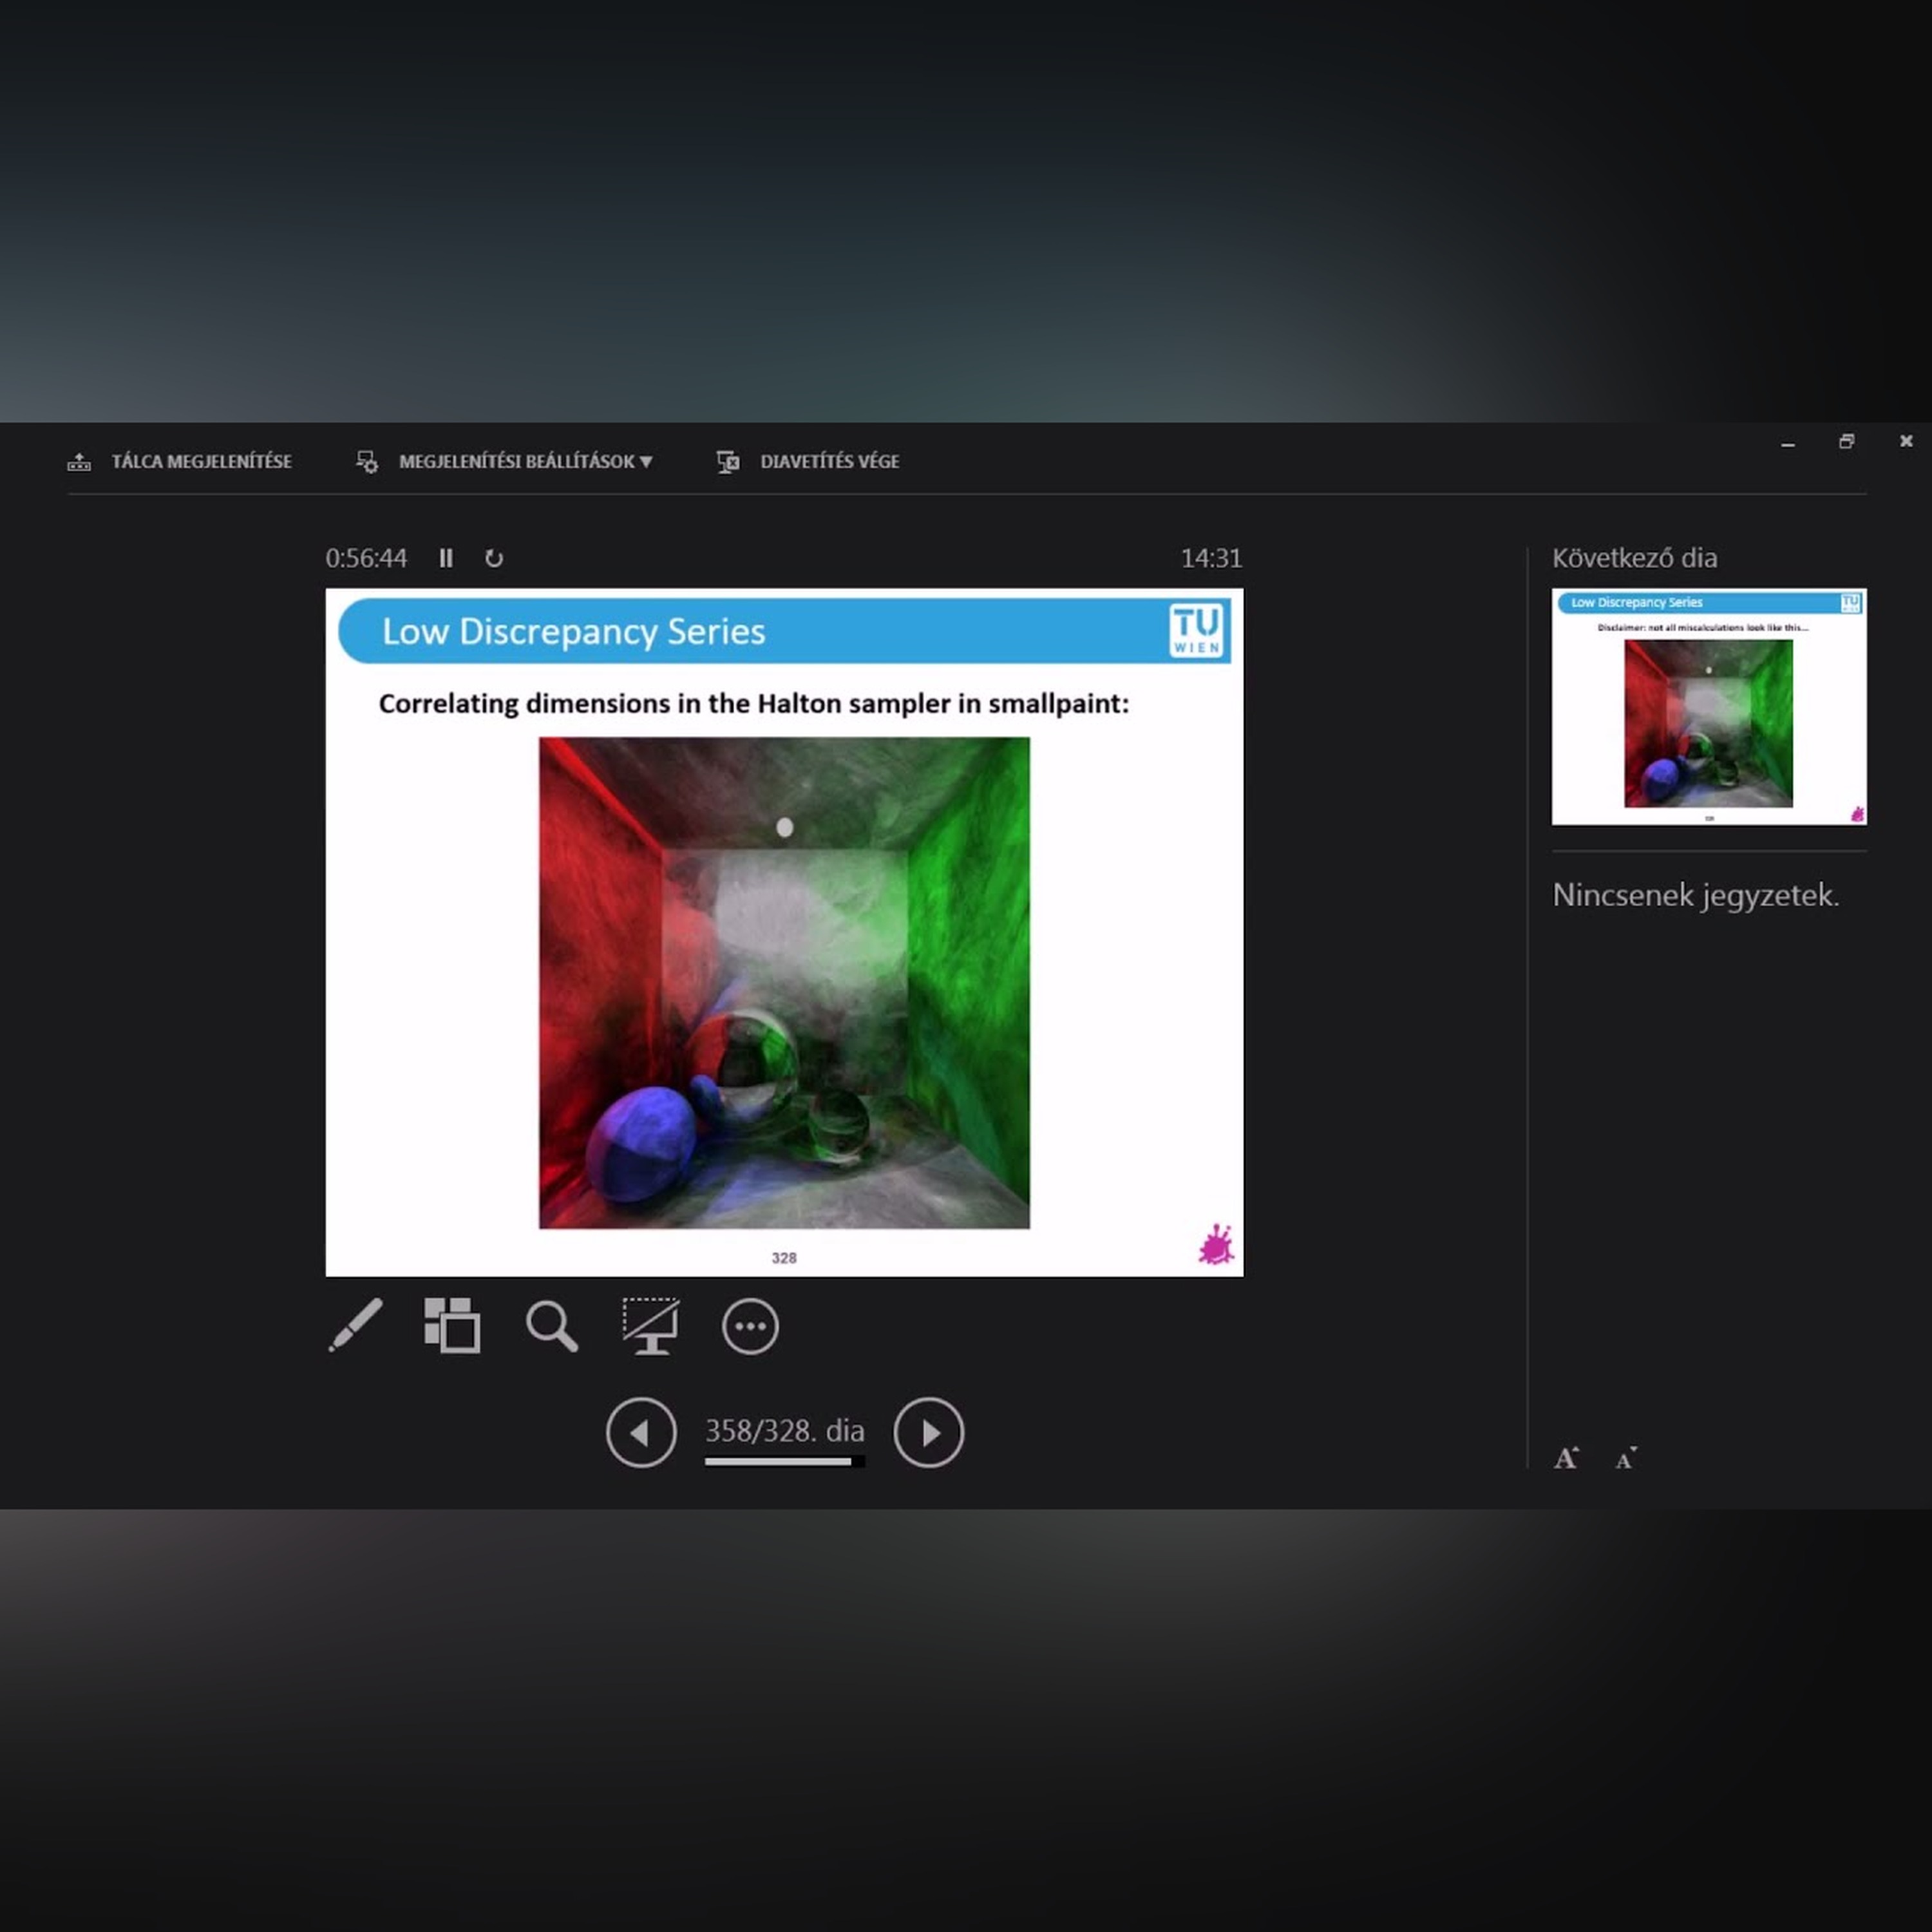The width and height of the screenshot is (1932, 1932).
Task: Increase the notes text size
Action: [1567, 1458]
